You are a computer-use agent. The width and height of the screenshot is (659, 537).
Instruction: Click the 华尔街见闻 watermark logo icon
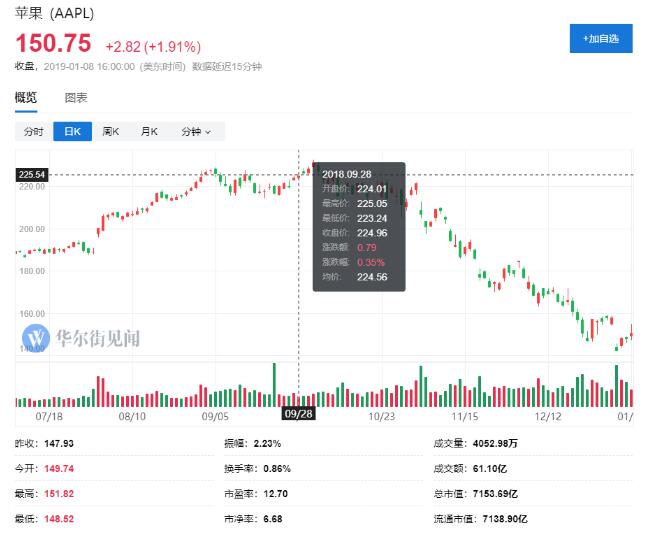(36, 337)
